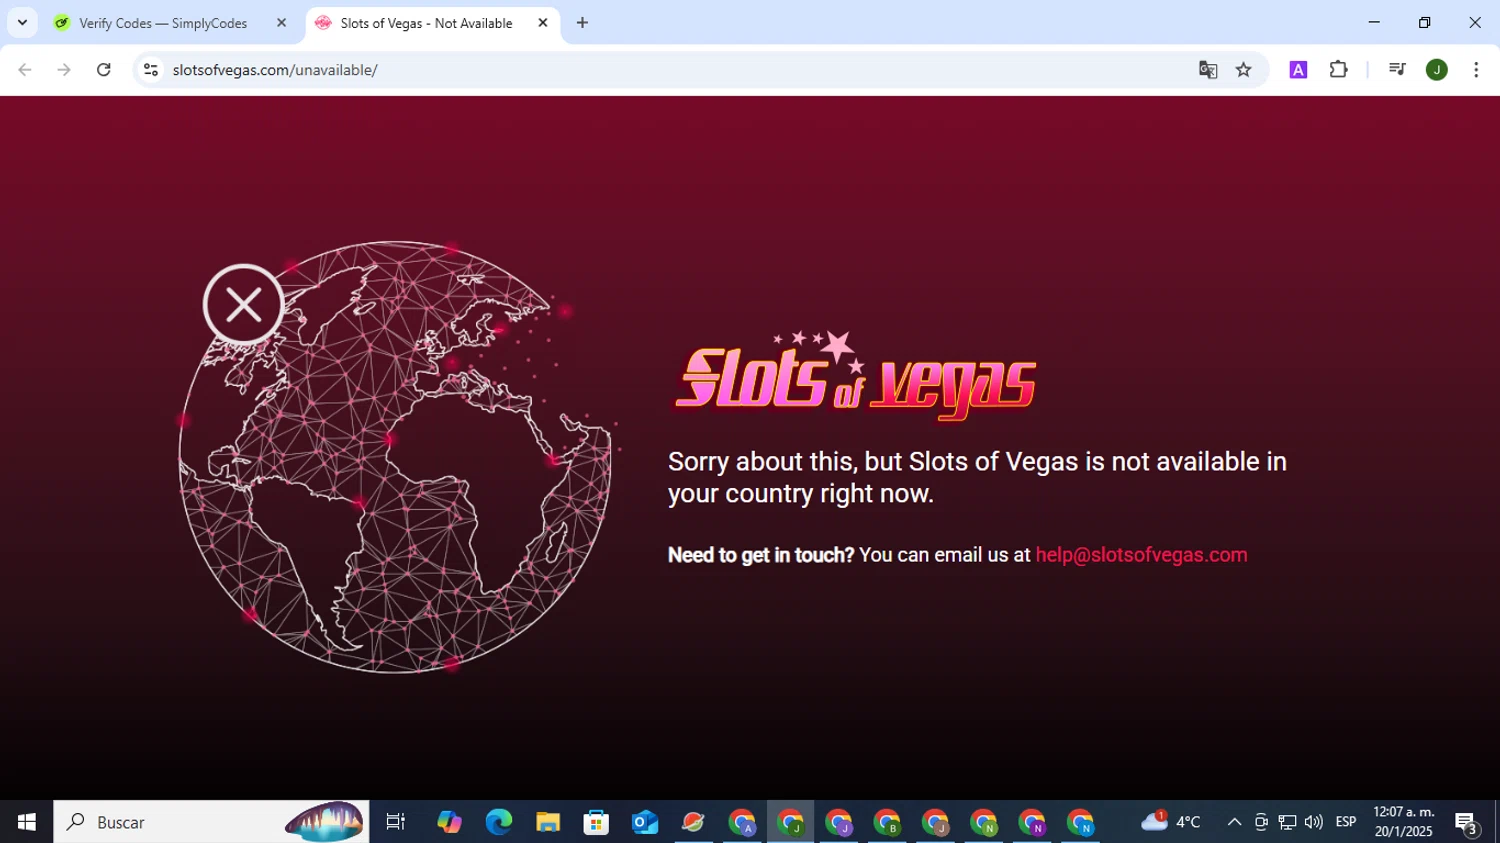Go back to the previous page
The width and height of the screenshot is (1500, 843).
[25, 70]
